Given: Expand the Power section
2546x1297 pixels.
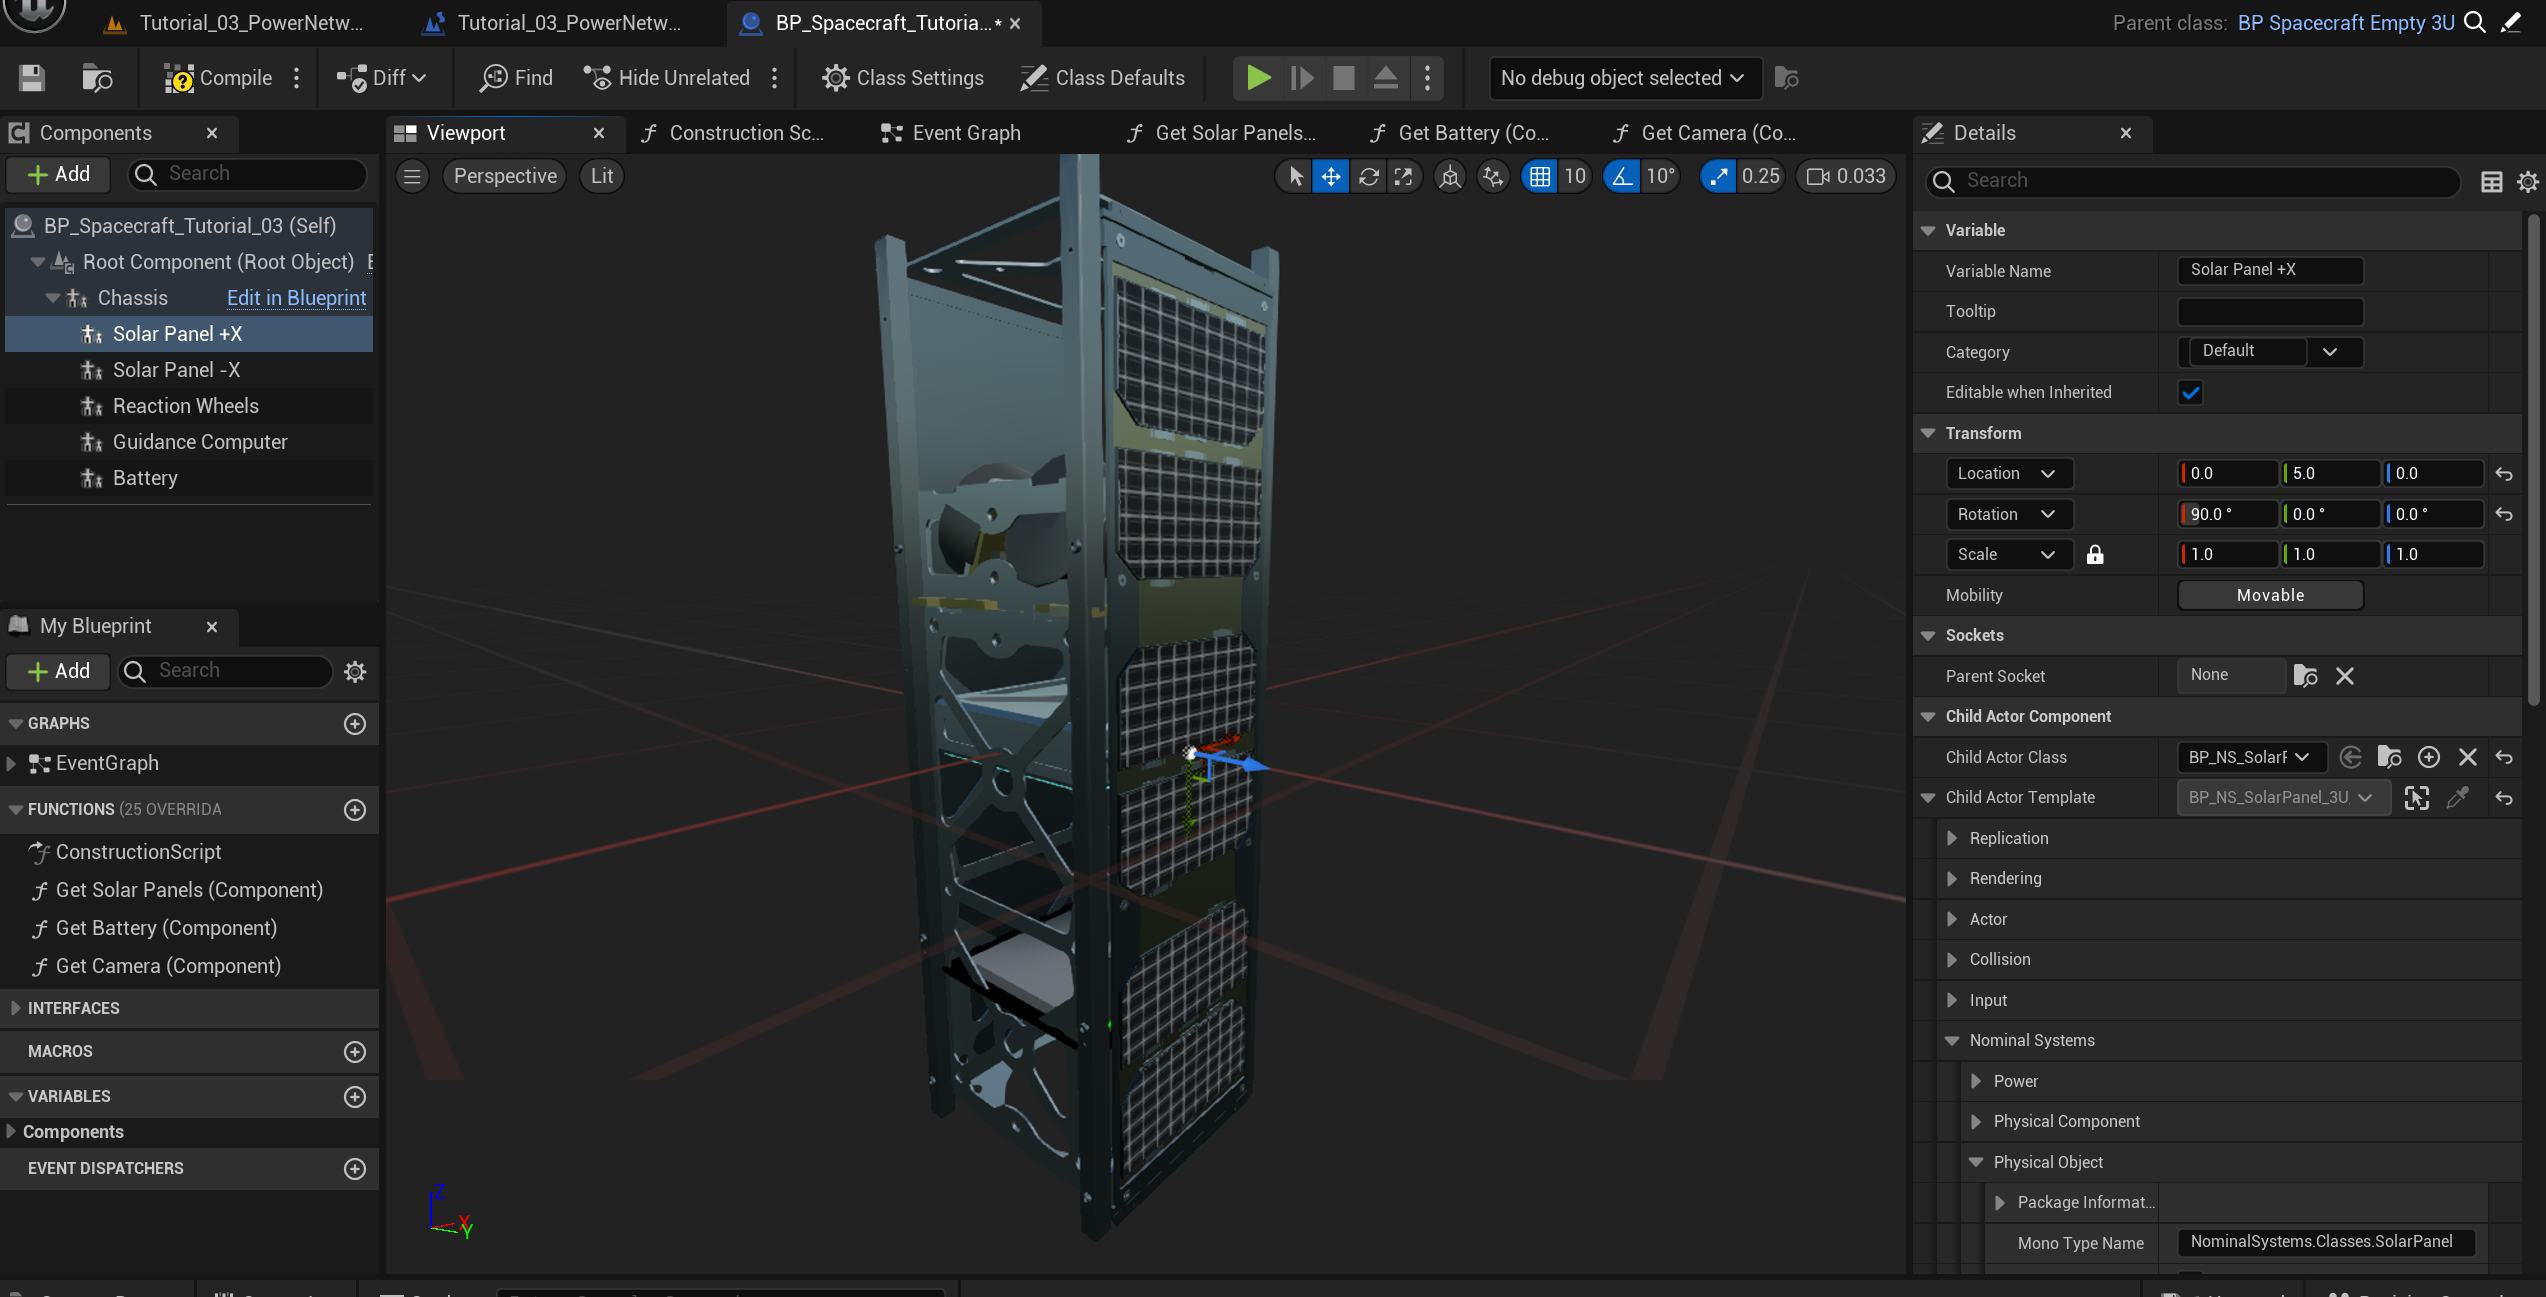Looking at the screenshot, I should click(1975, 1082).
